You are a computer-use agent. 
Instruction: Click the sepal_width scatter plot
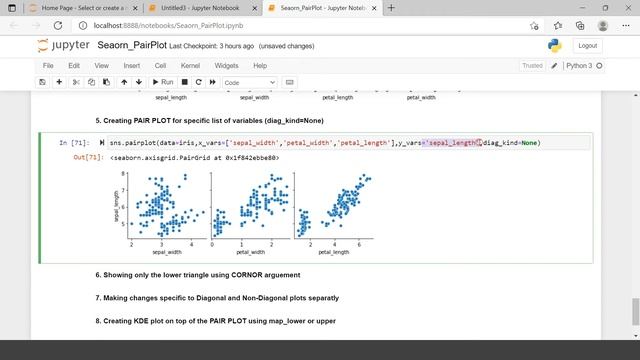(x=167, y=205)
